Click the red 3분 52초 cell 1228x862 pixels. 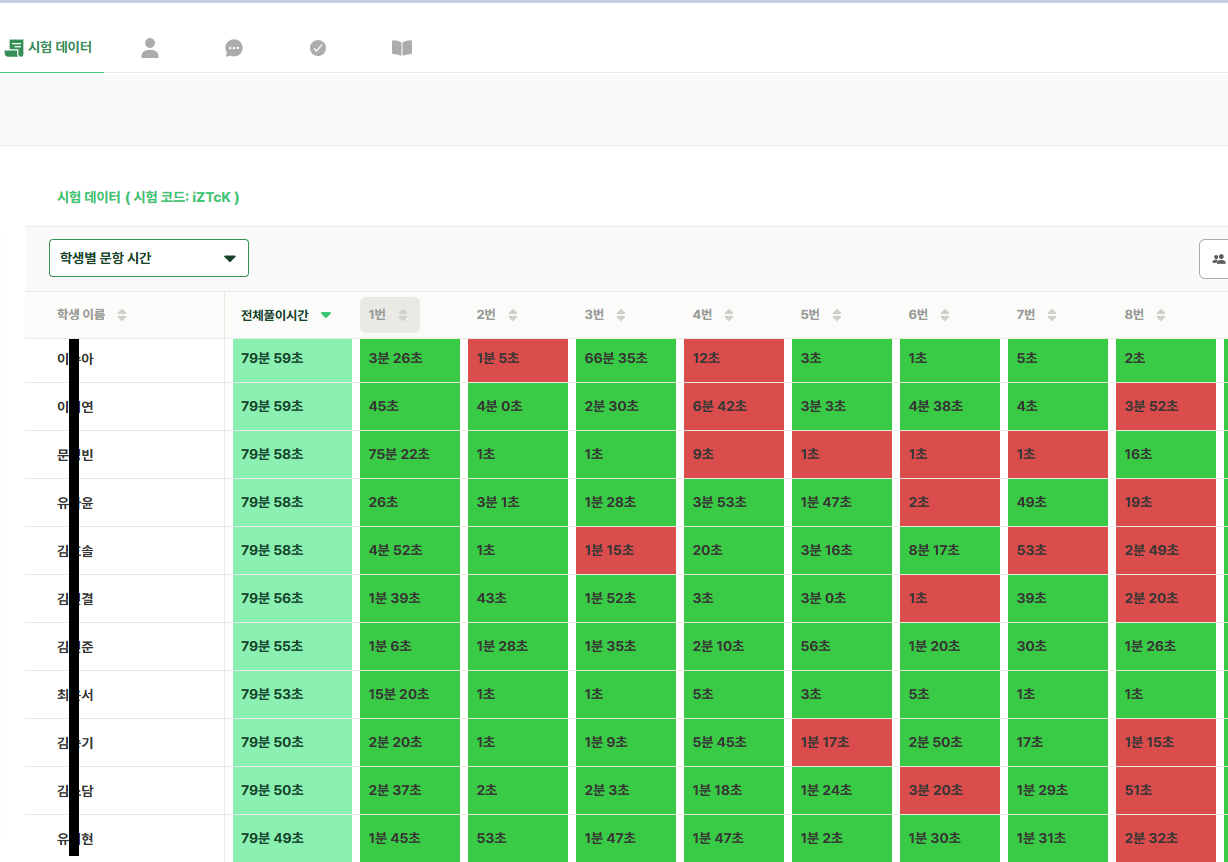click(x=1166, y=406)
